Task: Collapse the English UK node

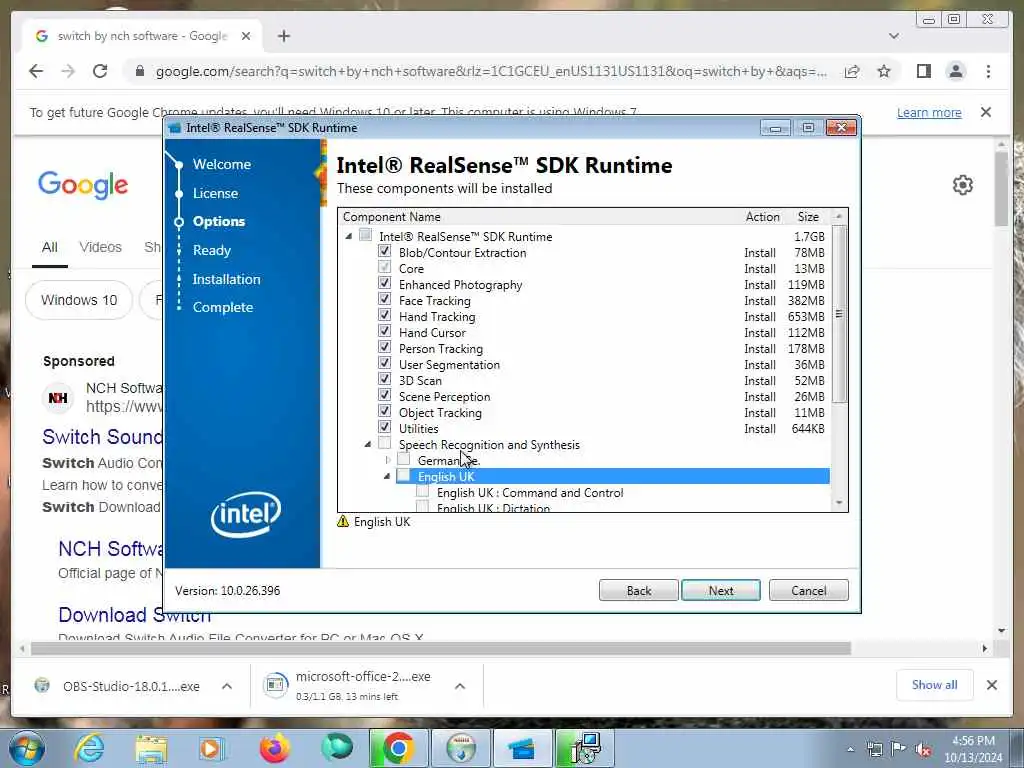Action: tap(387, 476)
